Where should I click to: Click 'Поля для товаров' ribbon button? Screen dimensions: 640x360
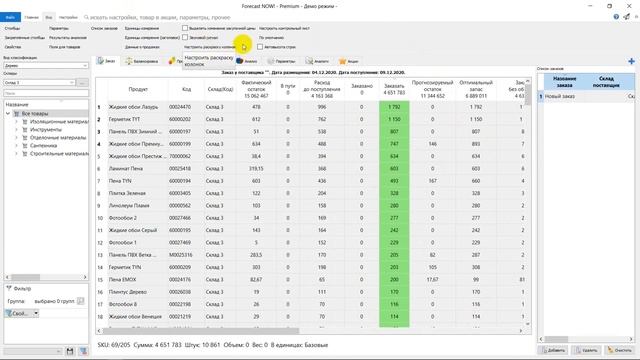click(x=64, y=47)
